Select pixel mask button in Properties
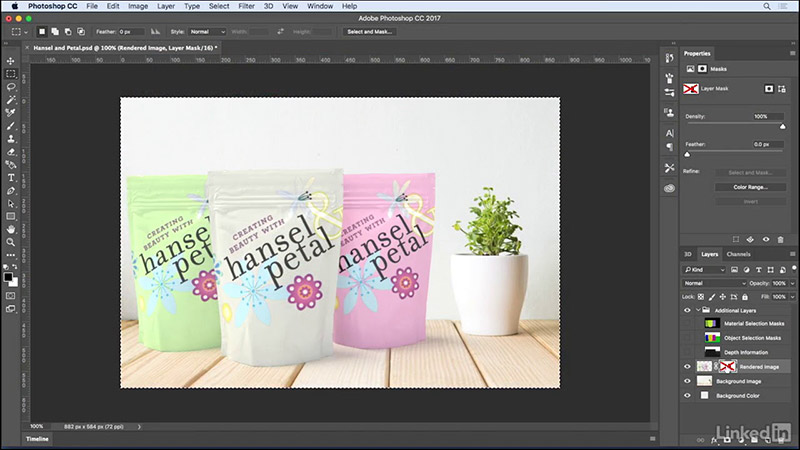800x450 pixels. [x=769, y=89]
